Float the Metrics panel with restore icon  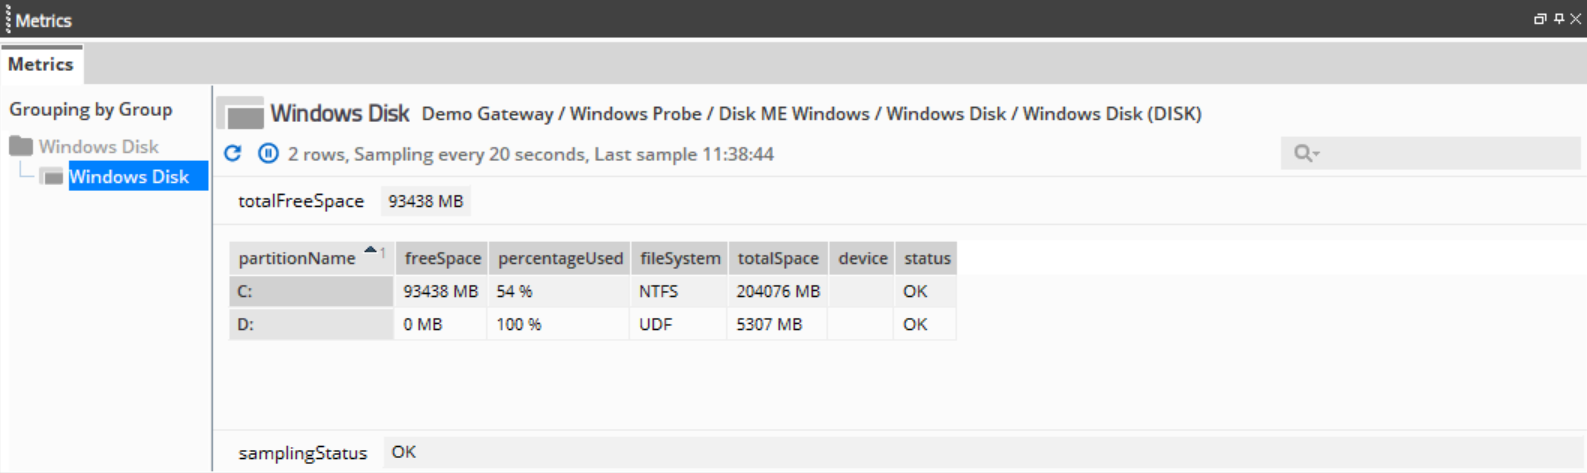pyautogui.click(x=1540, y=19)
